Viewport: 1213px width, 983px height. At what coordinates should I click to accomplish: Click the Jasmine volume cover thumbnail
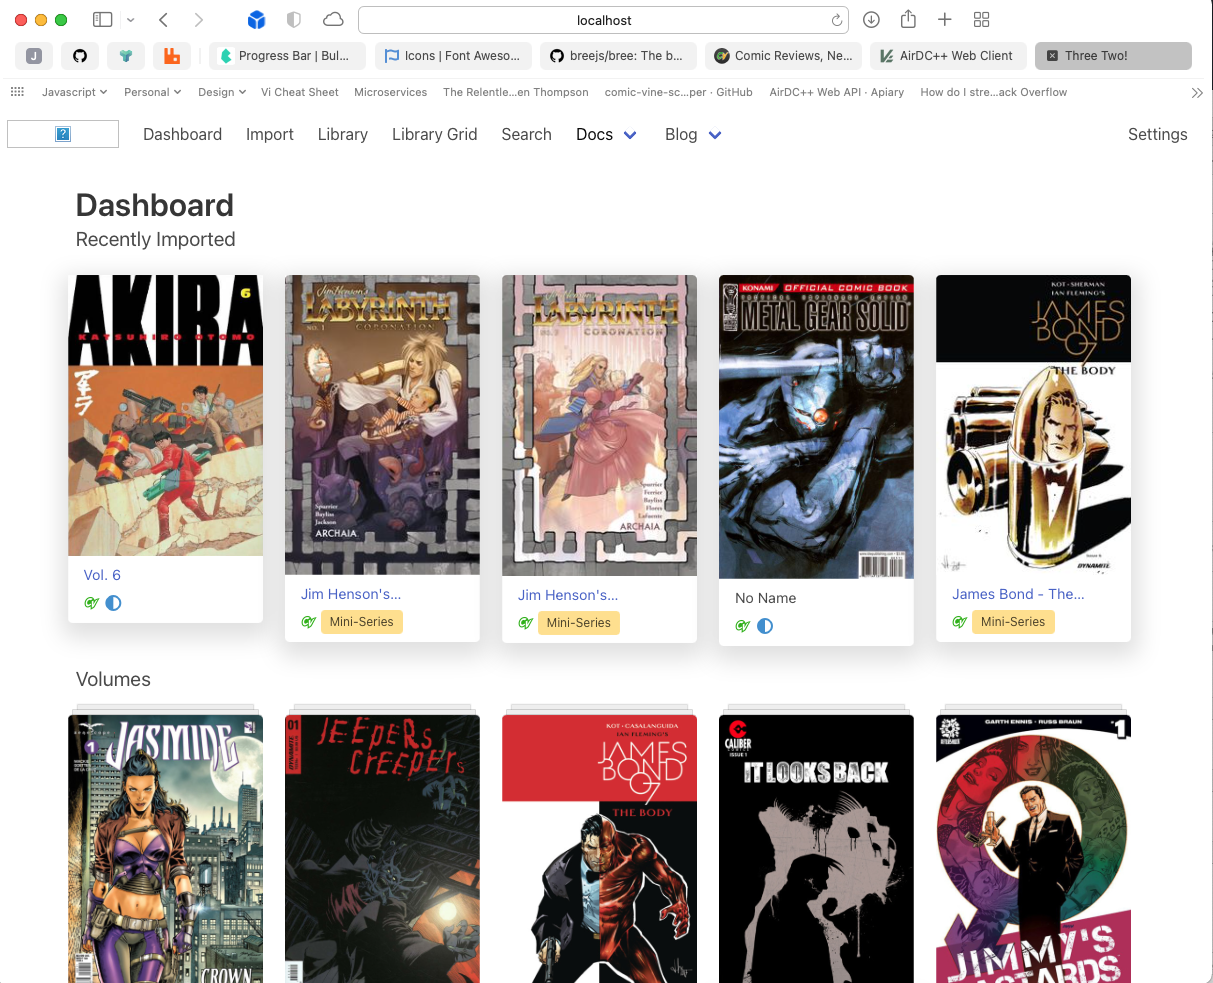(x=165, y=848)
